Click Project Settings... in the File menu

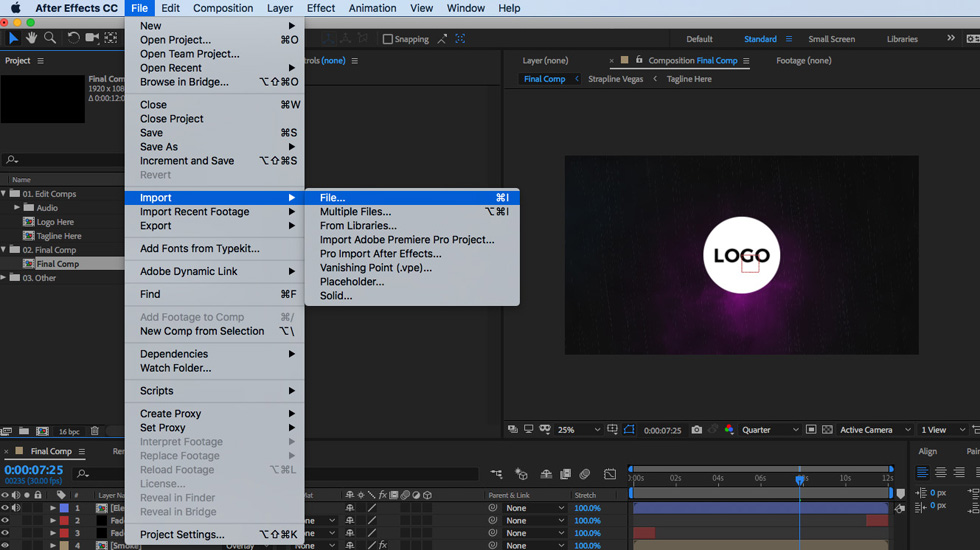(214, 534)
